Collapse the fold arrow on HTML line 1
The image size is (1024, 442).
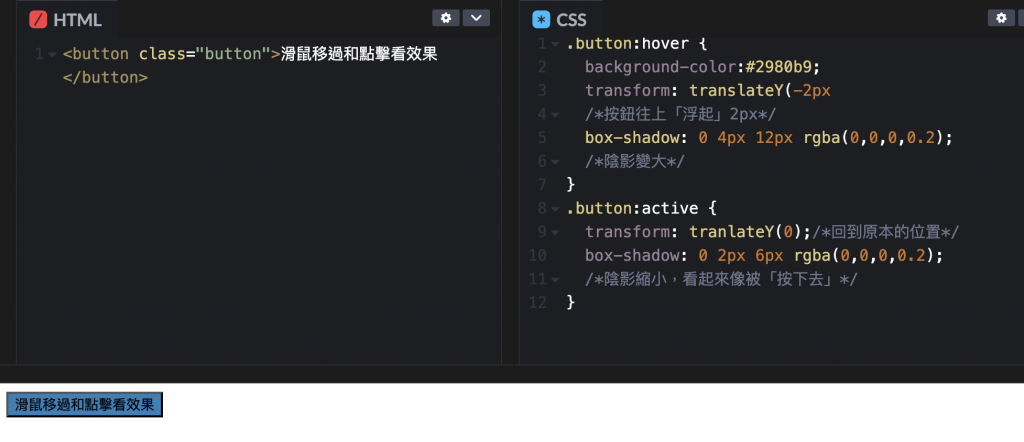pyautogui.click(x=52, y=55)
